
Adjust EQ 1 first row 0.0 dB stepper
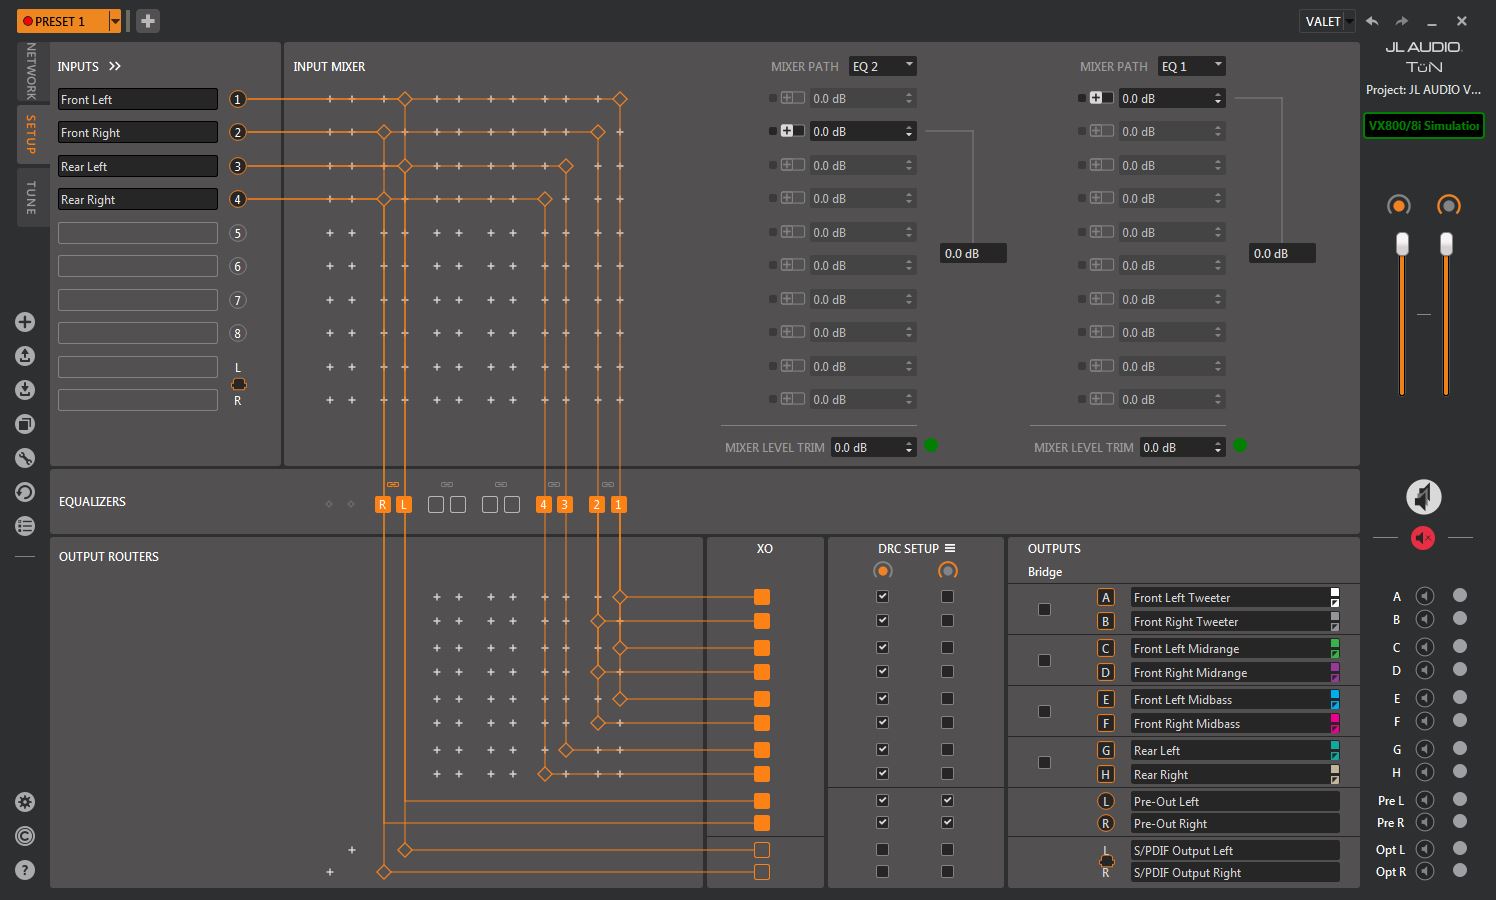[1218, 98]
